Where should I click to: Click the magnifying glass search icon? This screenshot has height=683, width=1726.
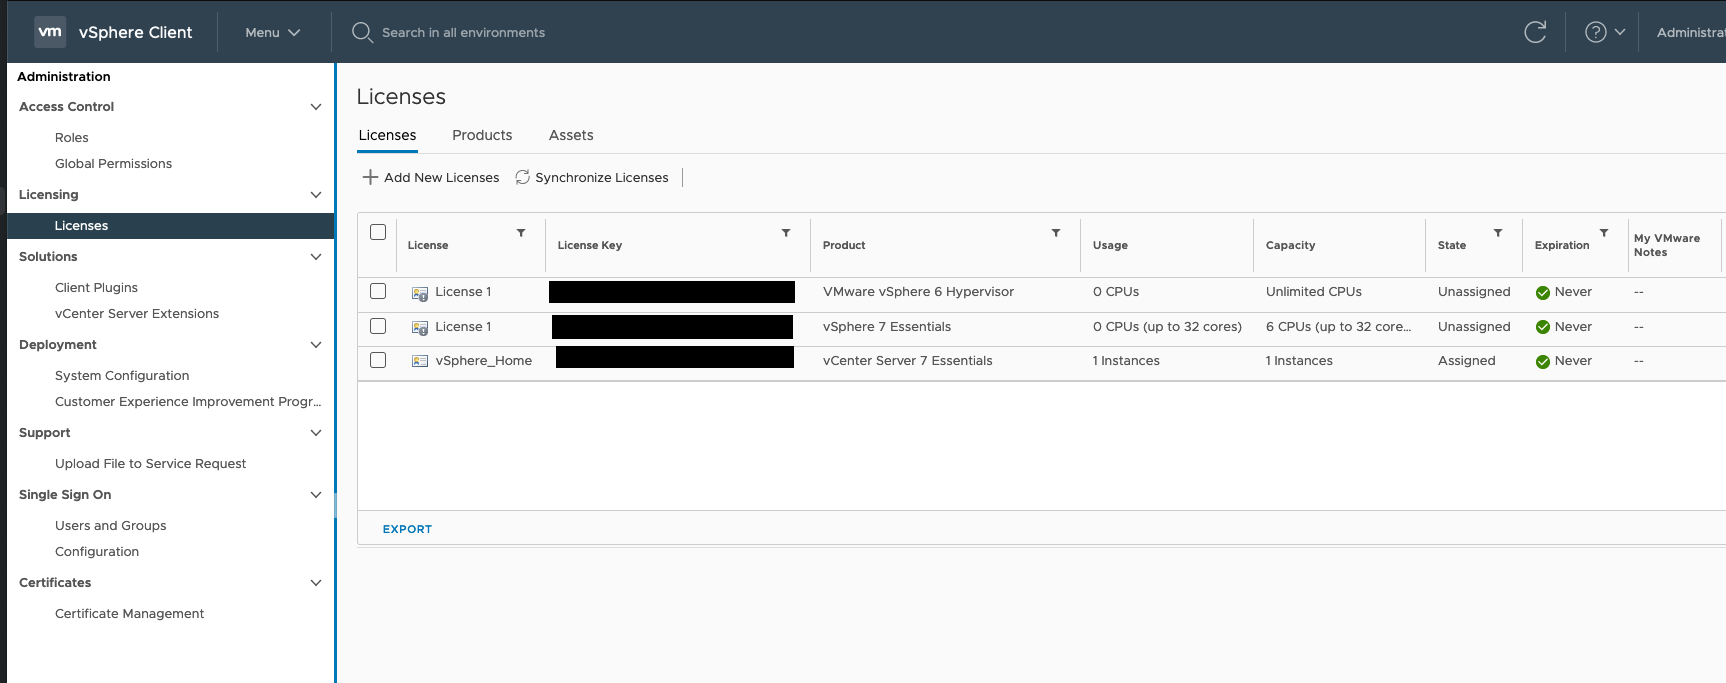coord(362,33)
